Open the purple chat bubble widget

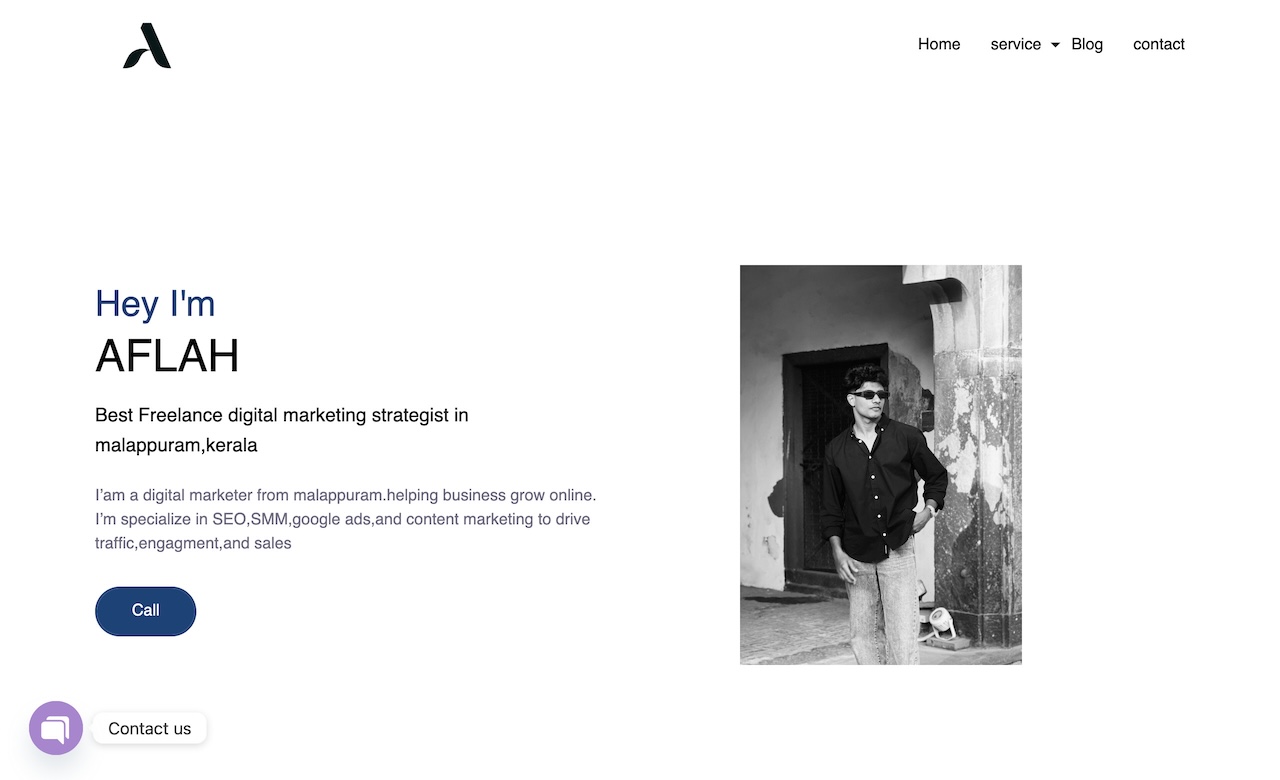tap(56, 728)
